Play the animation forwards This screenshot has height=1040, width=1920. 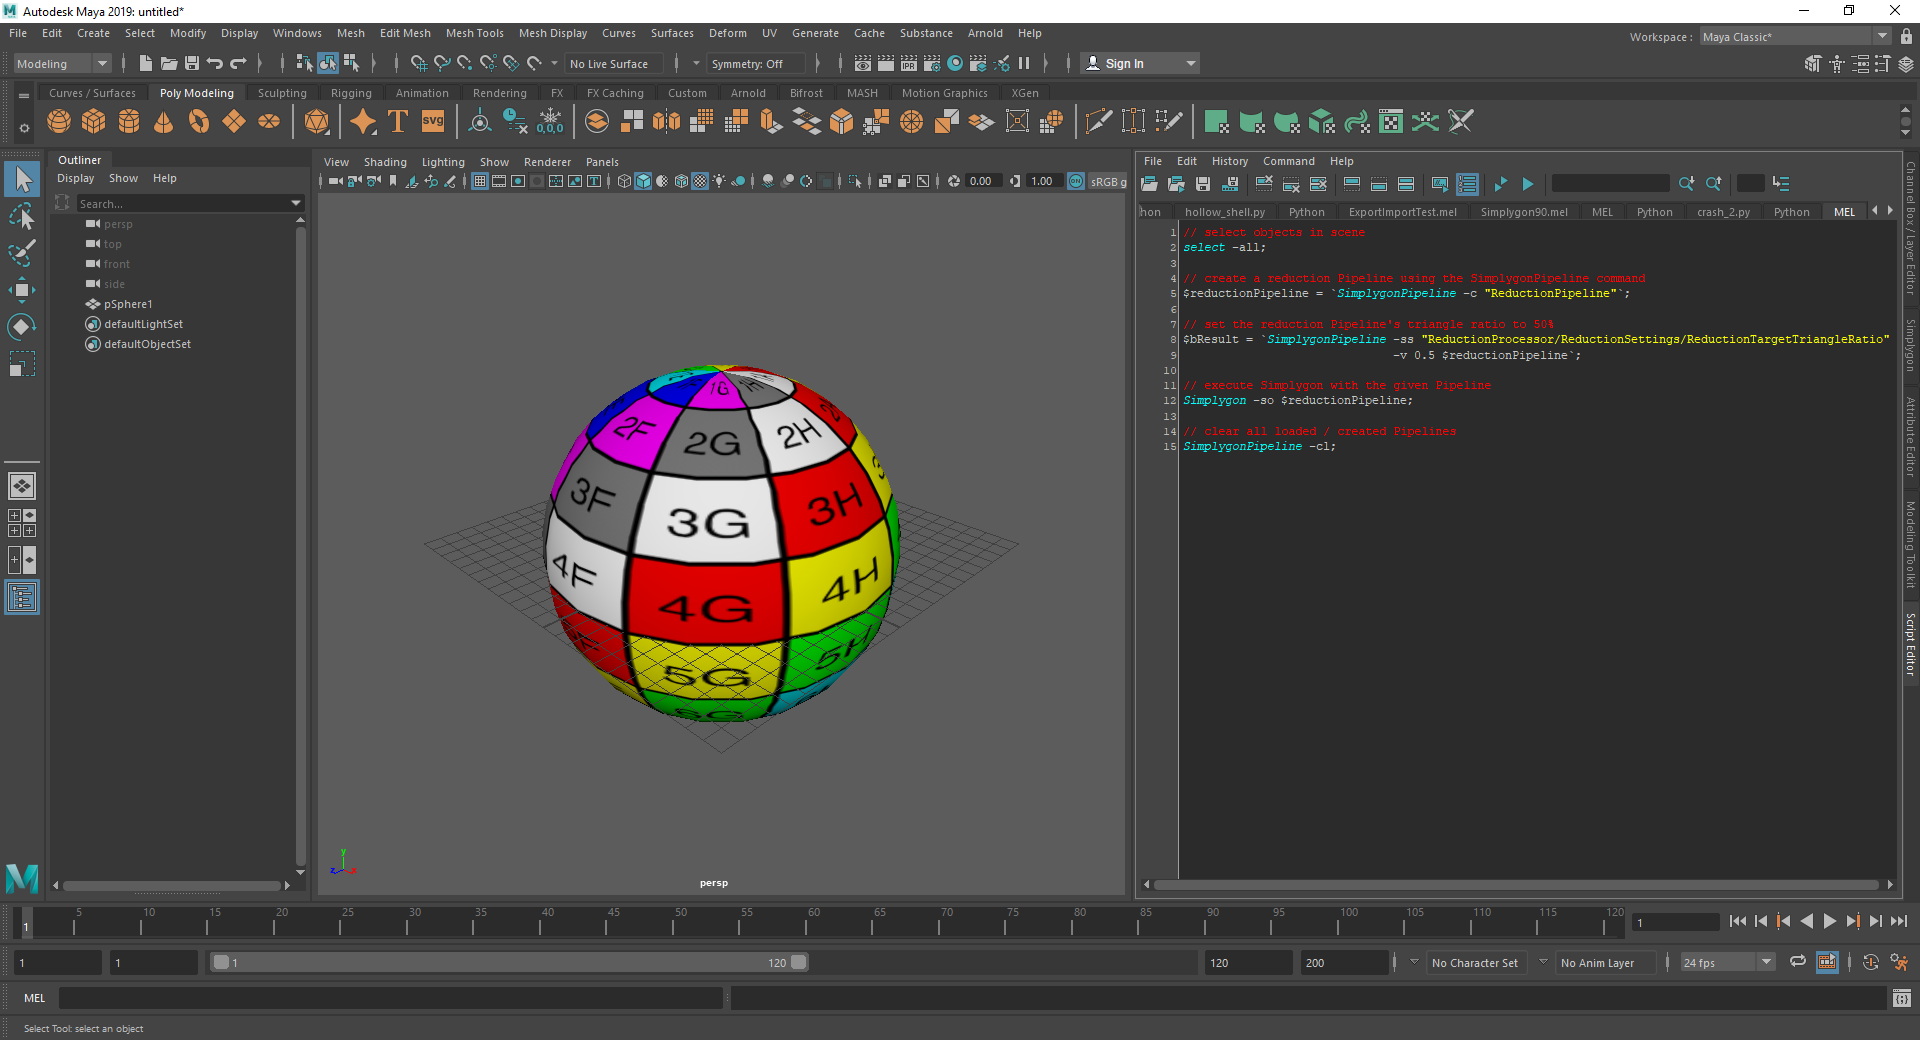pos(1829,922)
